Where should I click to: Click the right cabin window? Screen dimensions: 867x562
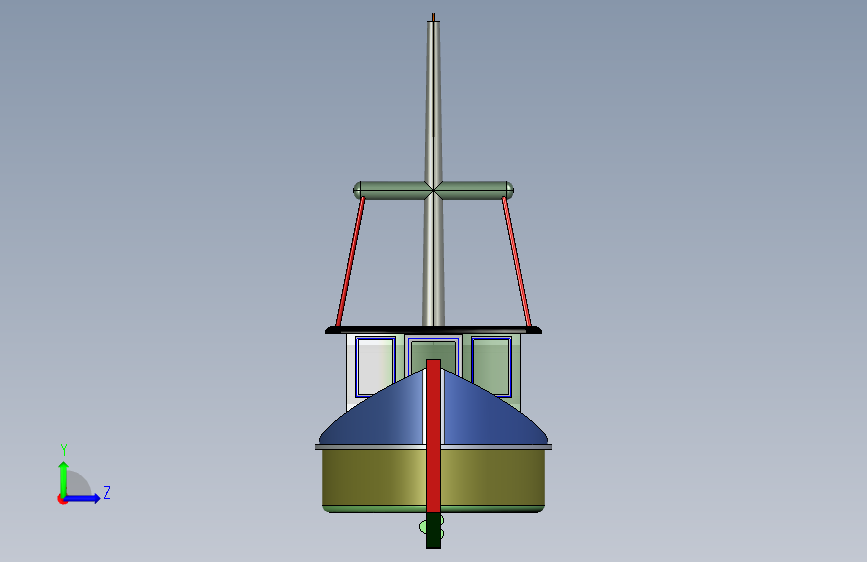492,366
